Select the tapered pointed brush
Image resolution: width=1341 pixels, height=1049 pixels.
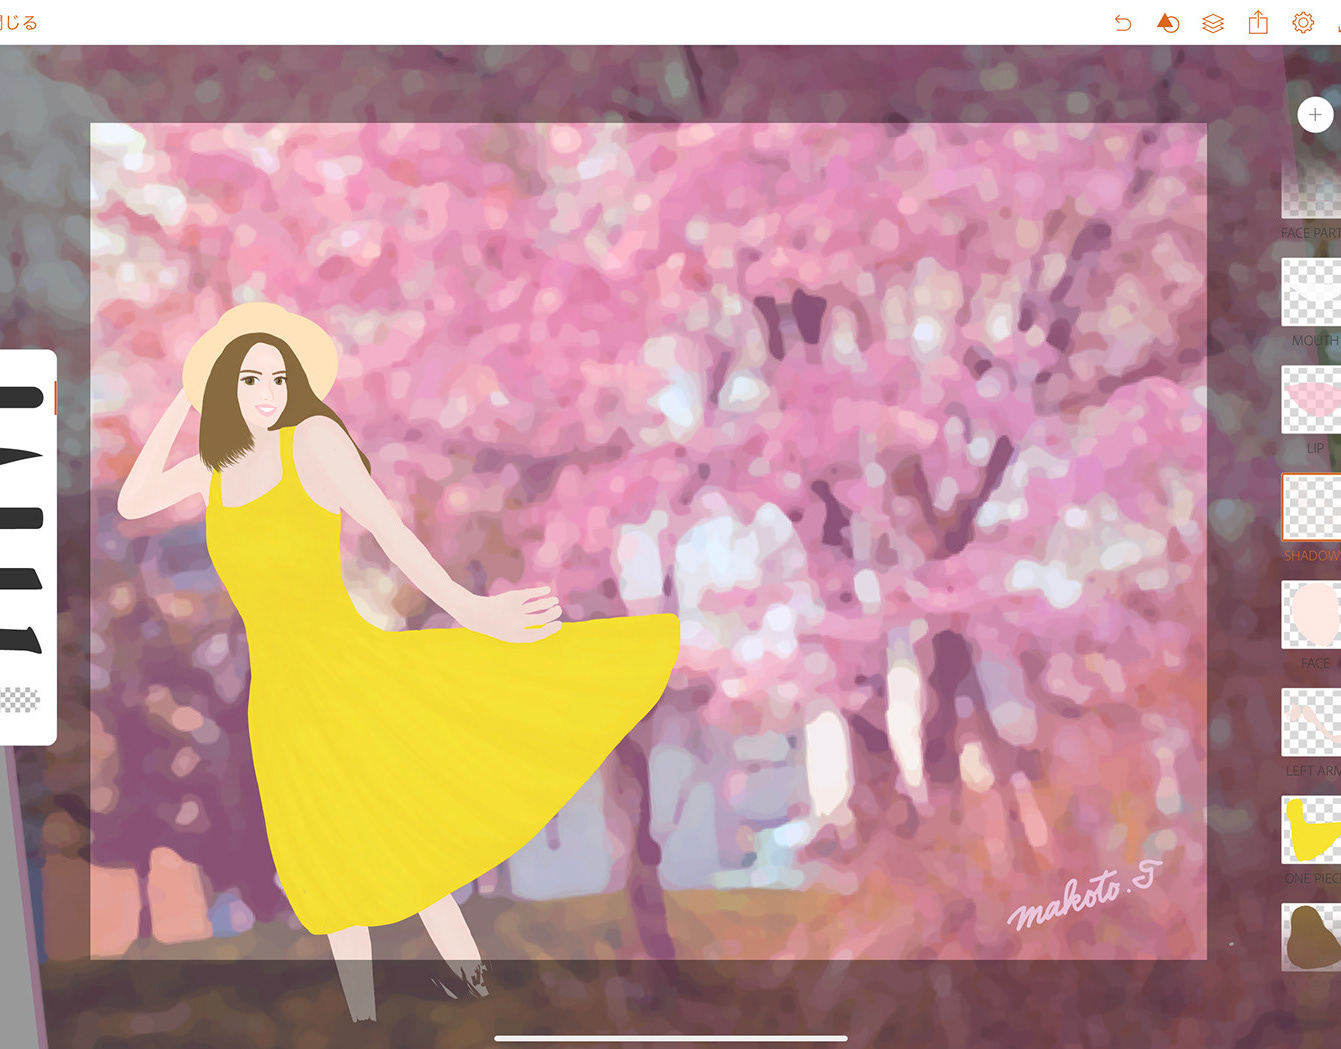coord(22,457)
